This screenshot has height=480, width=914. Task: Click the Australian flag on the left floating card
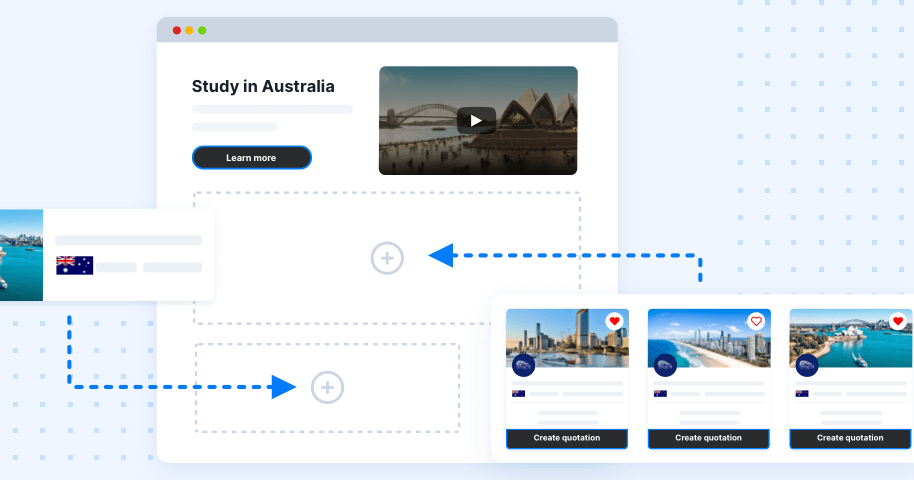click(x=75, y=265)
